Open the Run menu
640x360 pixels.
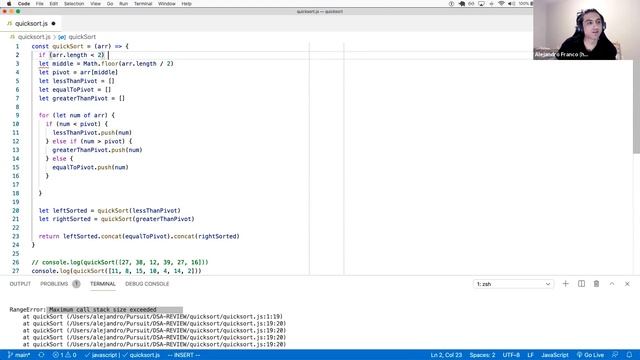(x=123, y=4)
